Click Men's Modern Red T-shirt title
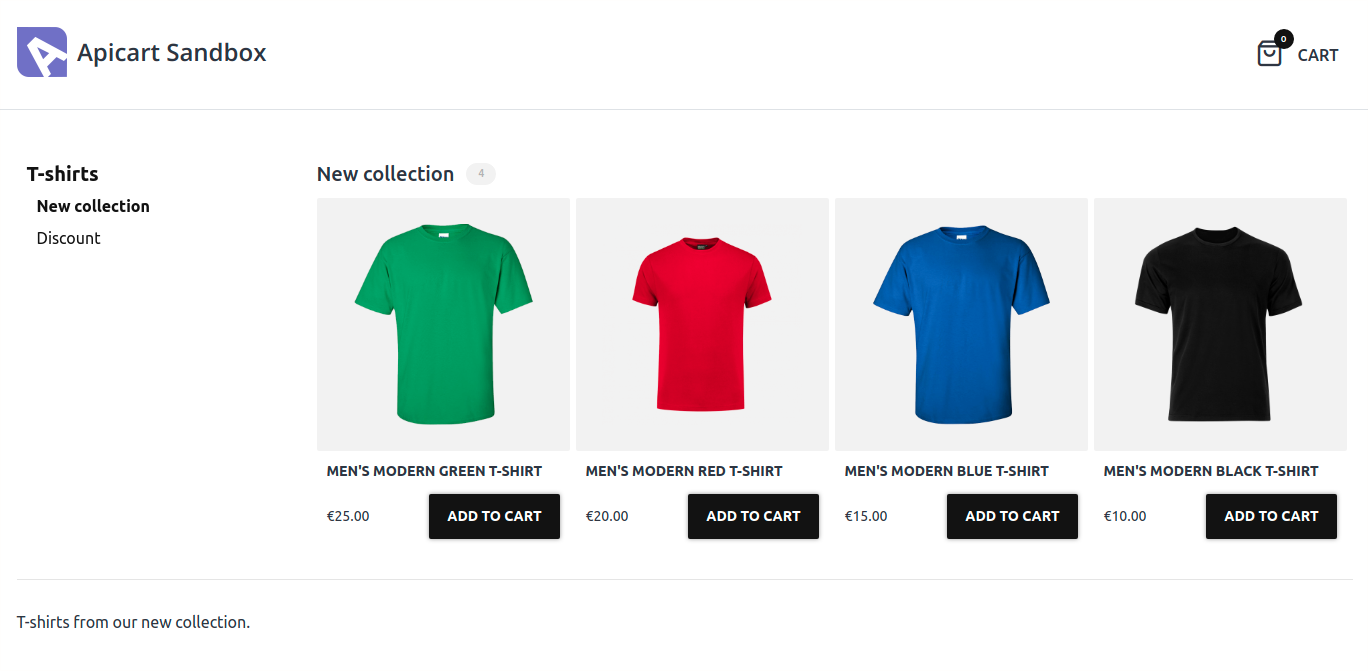The width and height of the screenshot is (1368, 671). click(684, 471)
